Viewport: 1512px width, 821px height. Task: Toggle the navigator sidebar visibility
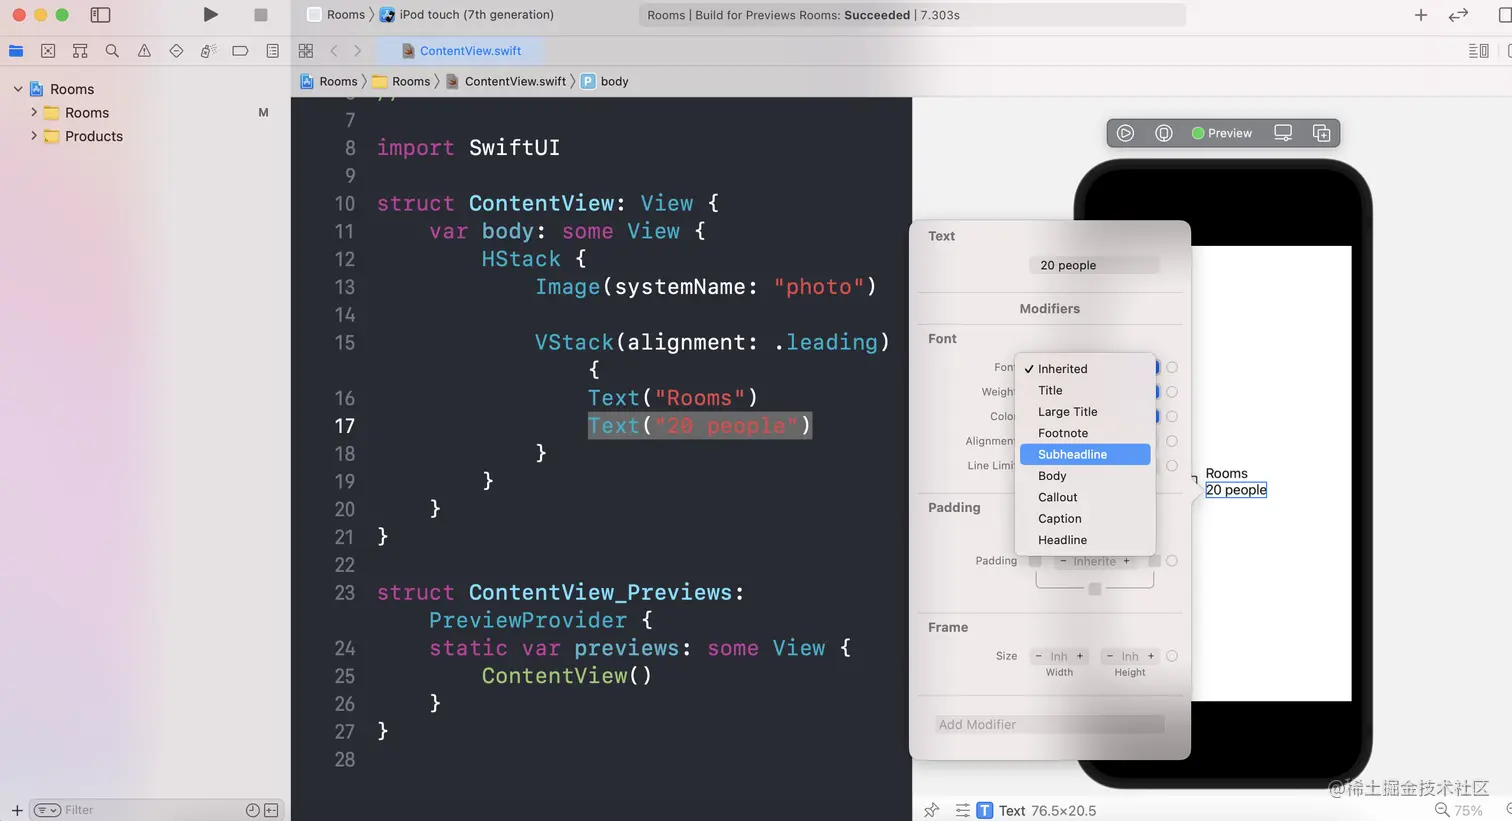(100, 15)
